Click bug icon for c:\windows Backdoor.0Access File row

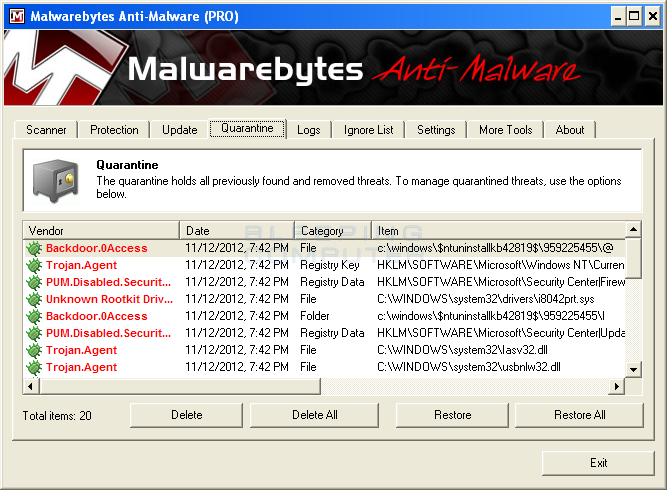pyautogui.click(x=34, y=248)
